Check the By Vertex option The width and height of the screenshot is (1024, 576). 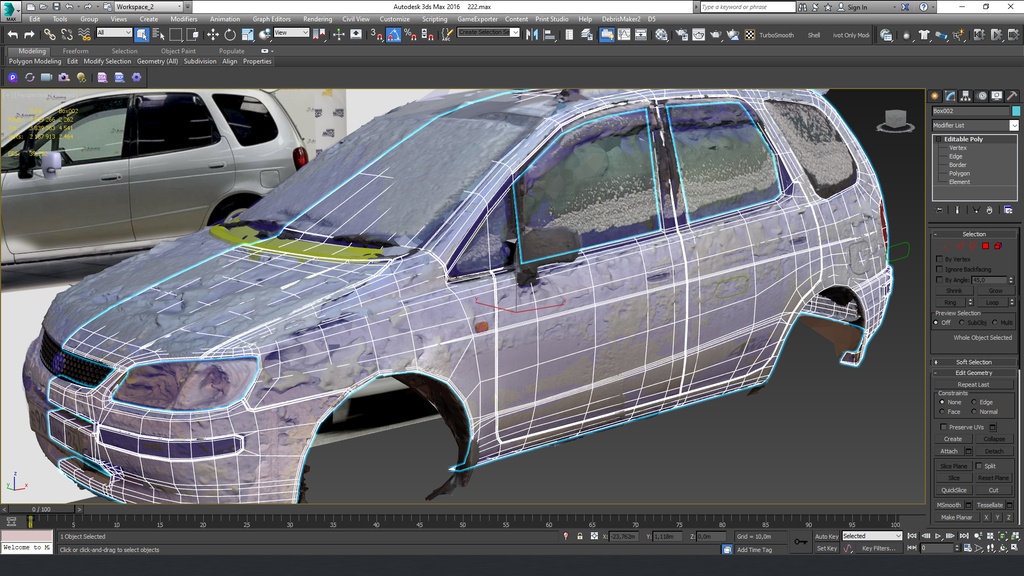click(x=939, y=258)
